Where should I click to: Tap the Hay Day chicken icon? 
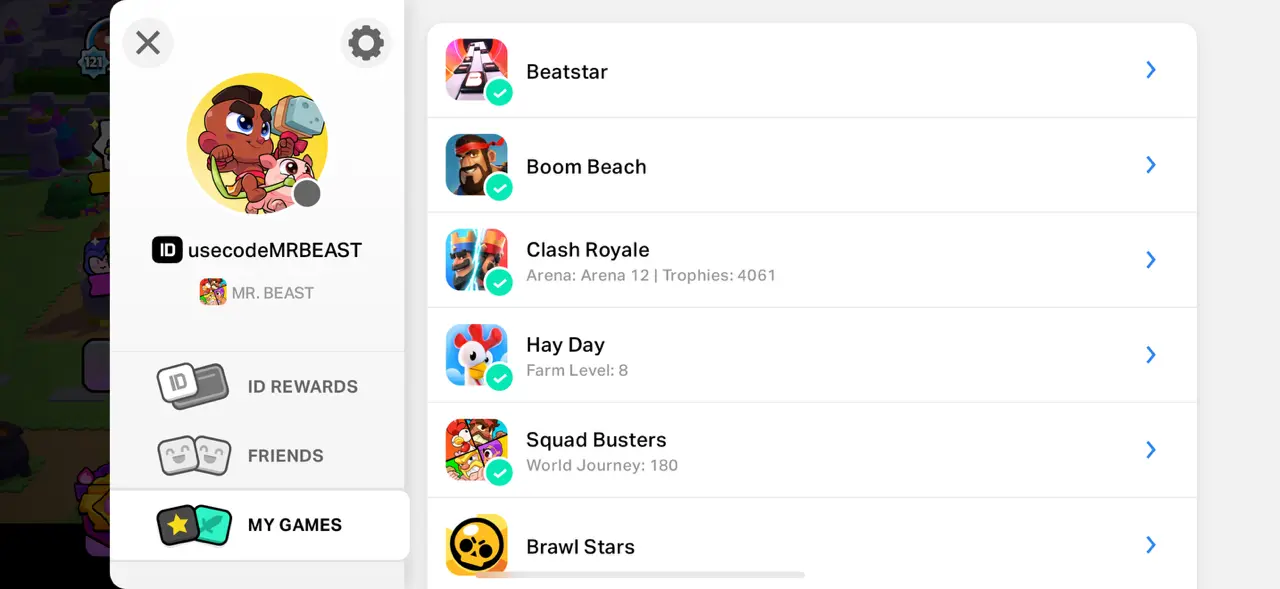476,354
